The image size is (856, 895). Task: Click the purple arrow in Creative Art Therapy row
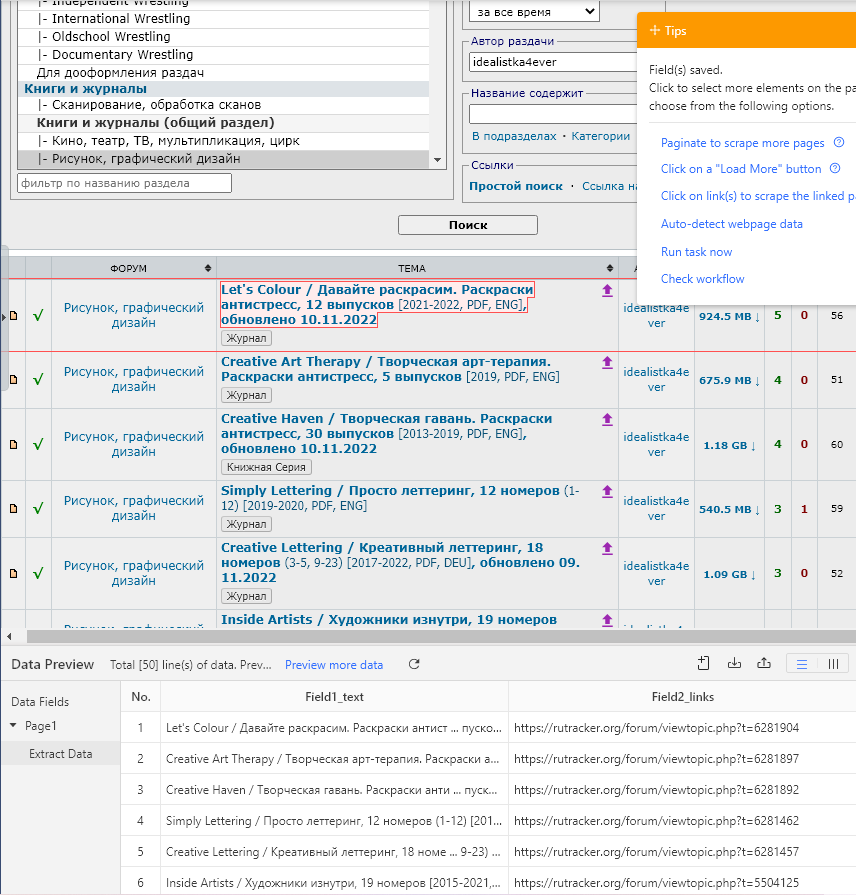[607, 362]
